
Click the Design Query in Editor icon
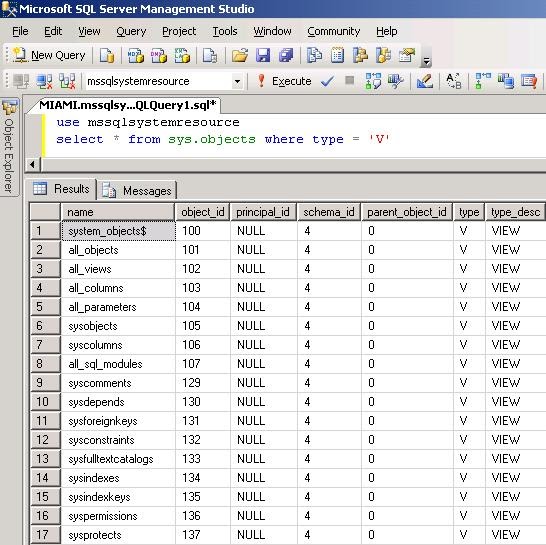point(424,81)
